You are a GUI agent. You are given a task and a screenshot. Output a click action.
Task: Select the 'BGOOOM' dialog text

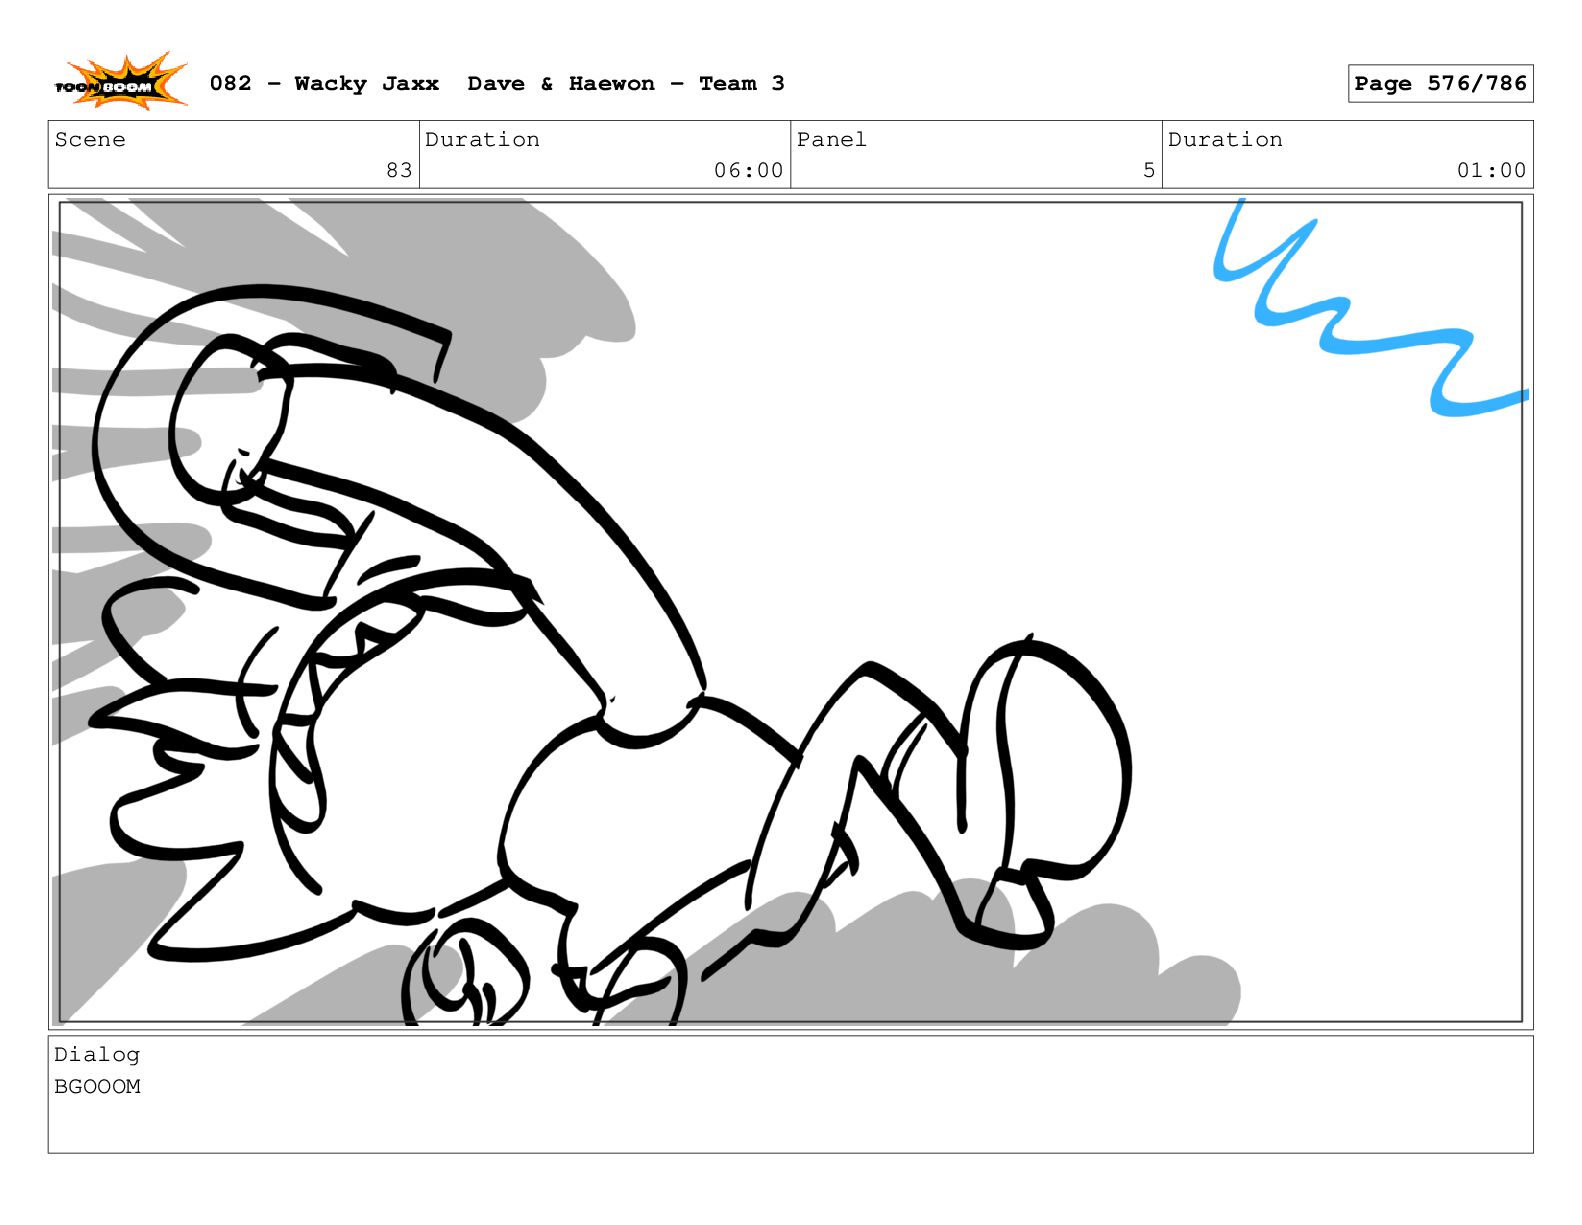tap(97, 1087)
